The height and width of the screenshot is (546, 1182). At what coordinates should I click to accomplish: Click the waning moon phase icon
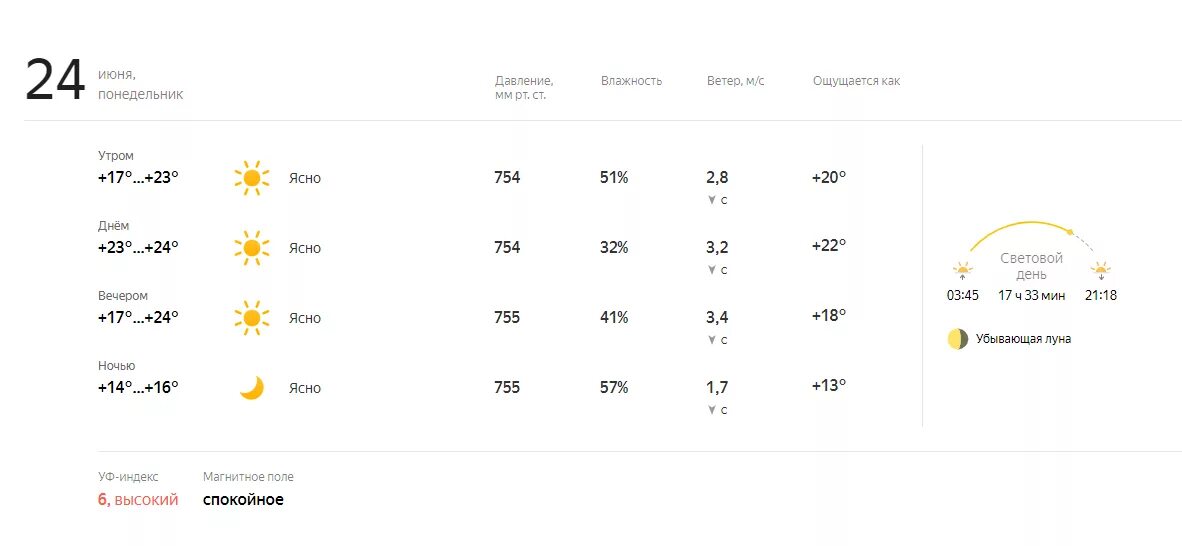click(957, 339)
